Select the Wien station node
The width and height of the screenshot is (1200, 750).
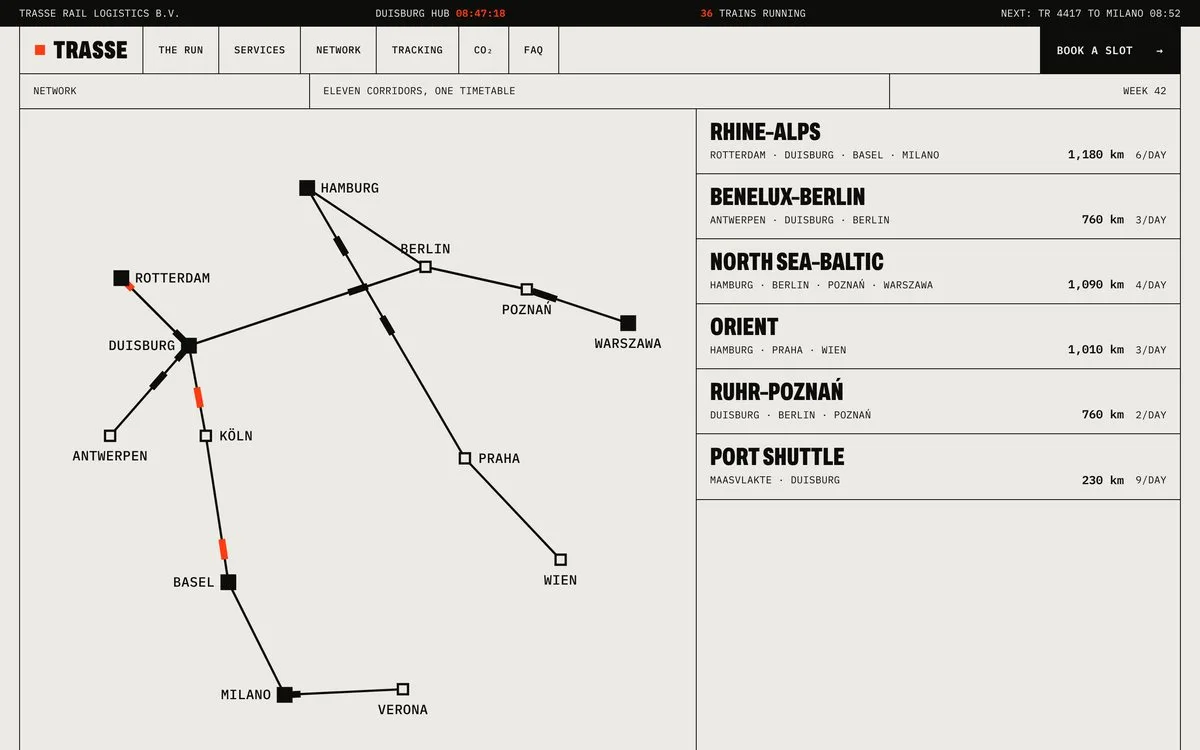pyautogui.click(x=561, y=560)
